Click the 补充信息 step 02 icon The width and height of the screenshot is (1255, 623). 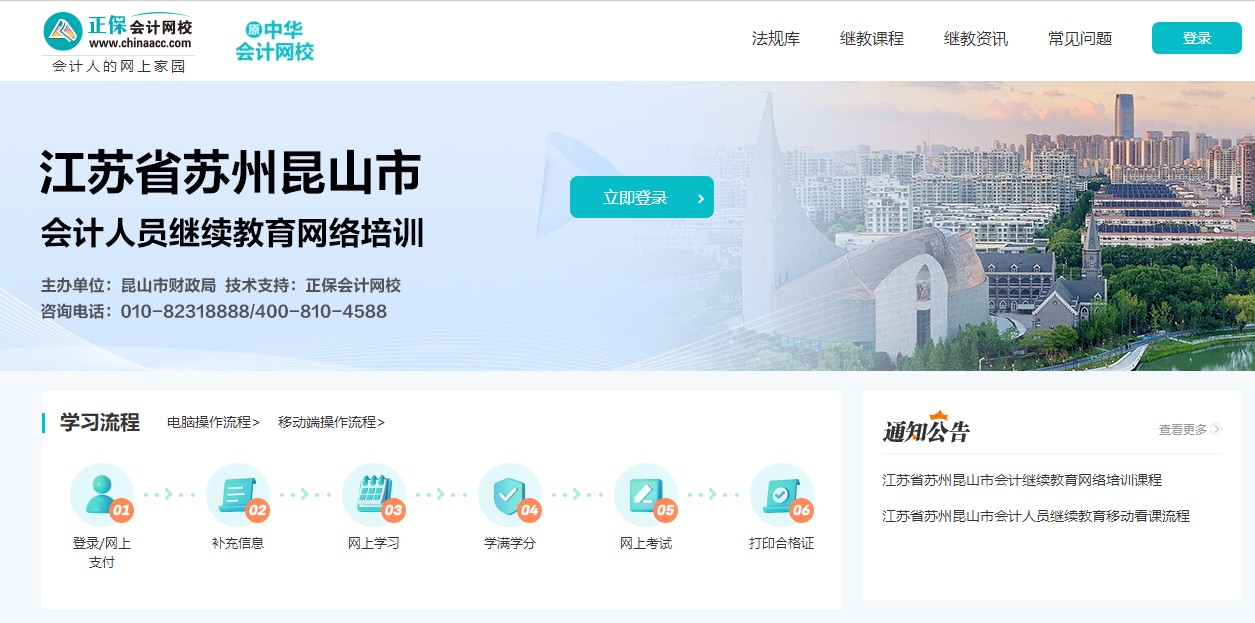click(238, 494)
